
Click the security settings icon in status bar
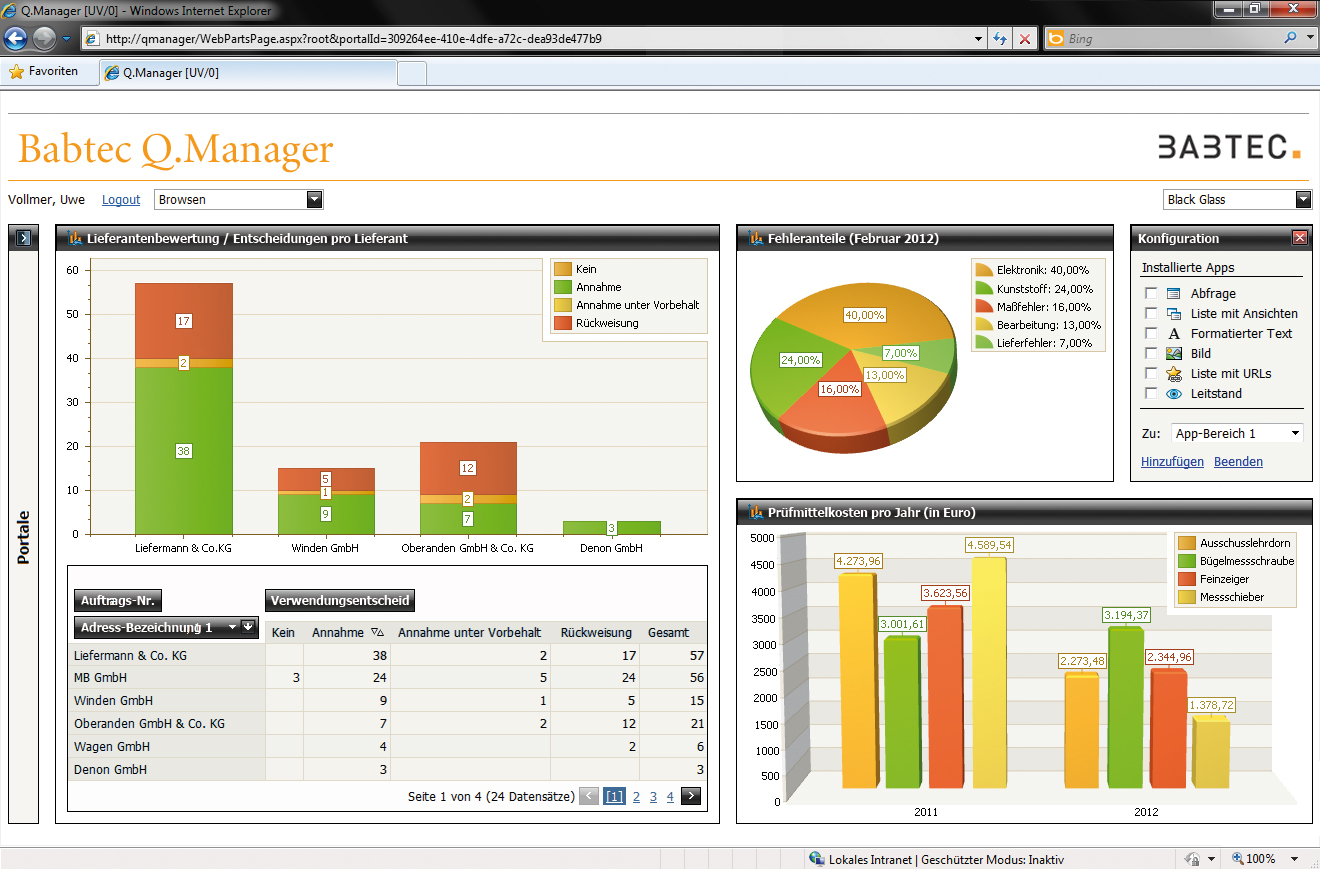click(x=1191, y=859)
